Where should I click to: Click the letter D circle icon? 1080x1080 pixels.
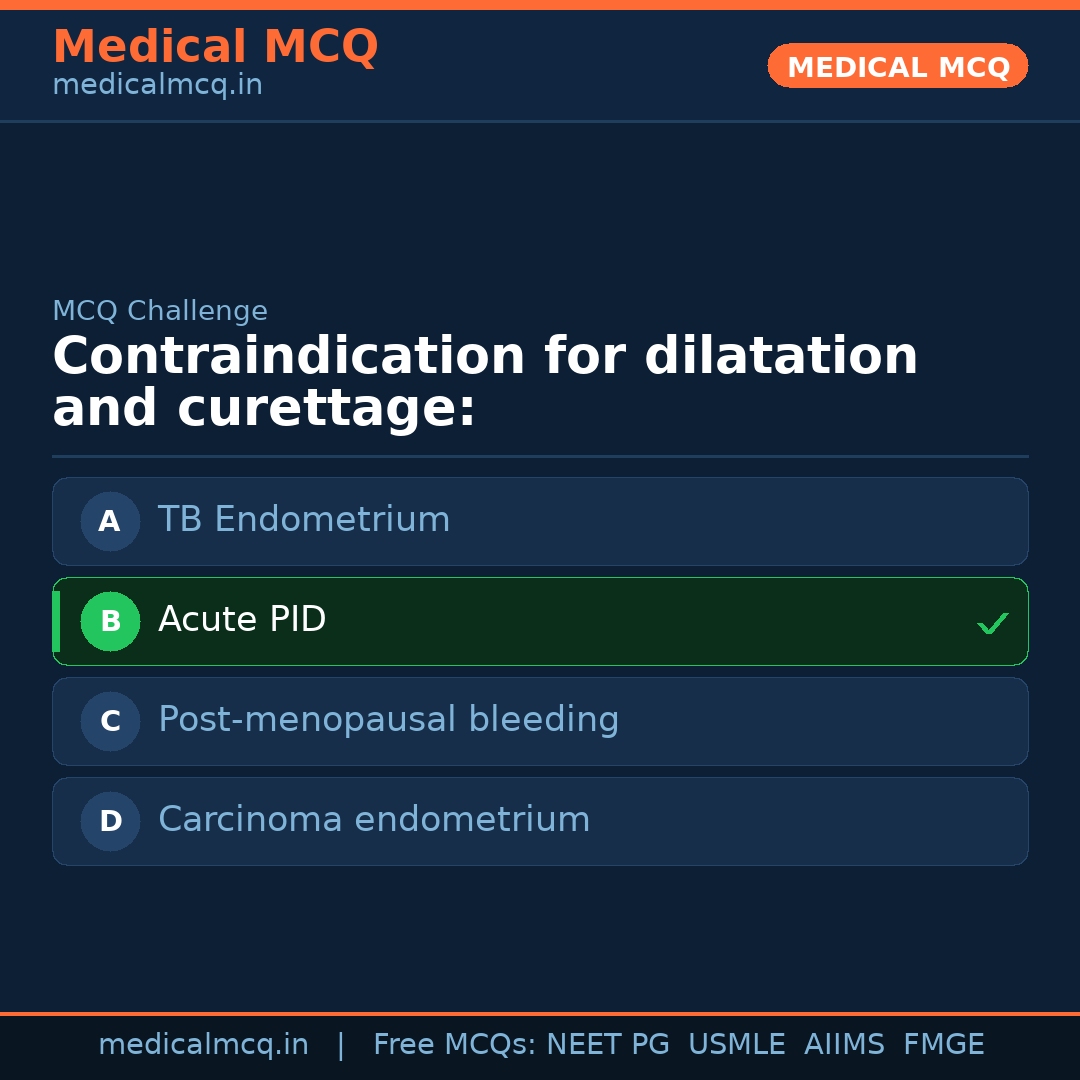pyautogui.click(x=110, y=821)
